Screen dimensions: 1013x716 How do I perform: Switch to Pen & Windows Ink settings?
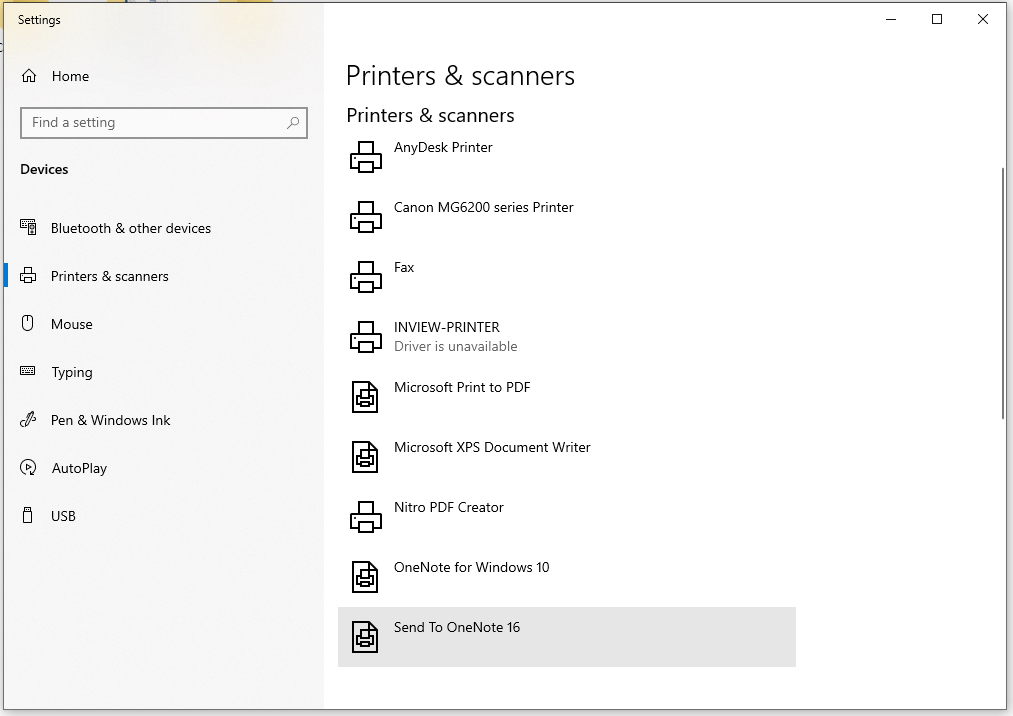(110, 420)
